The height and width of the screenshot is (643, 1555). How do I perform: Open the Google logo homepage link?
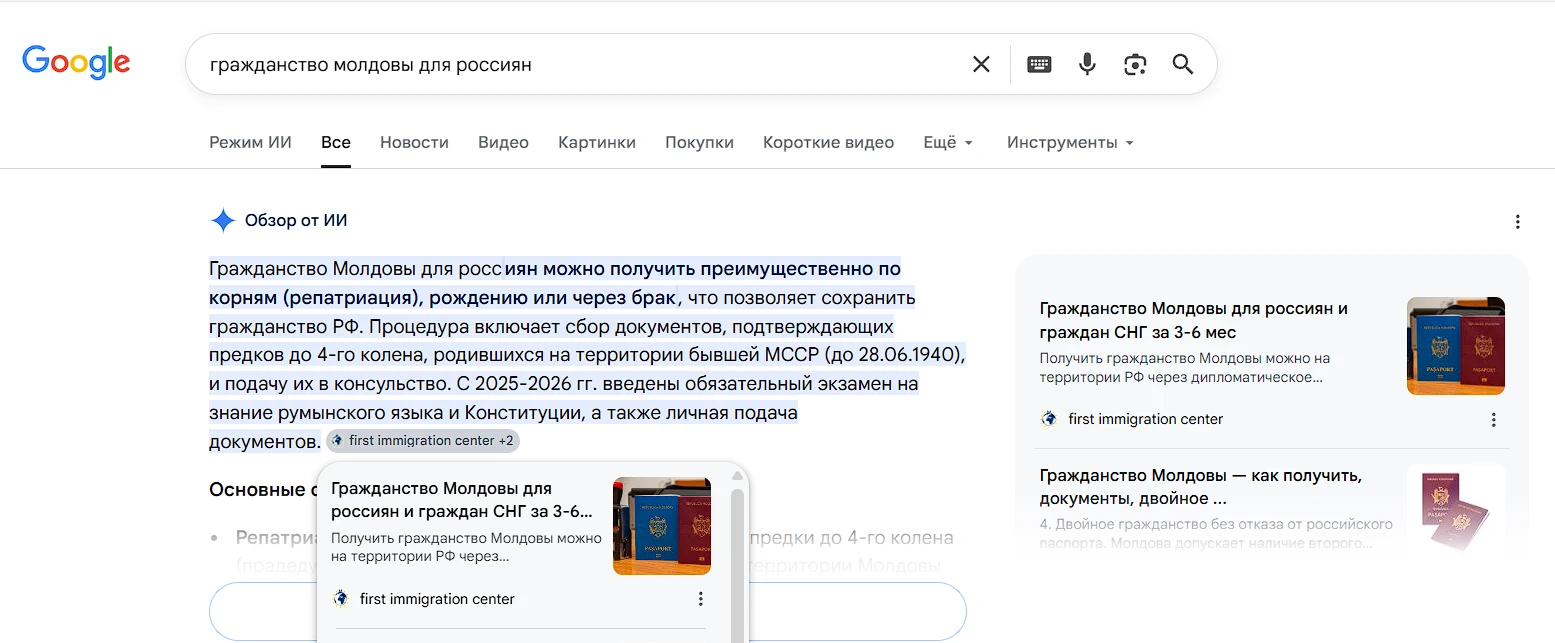[76, 62]
